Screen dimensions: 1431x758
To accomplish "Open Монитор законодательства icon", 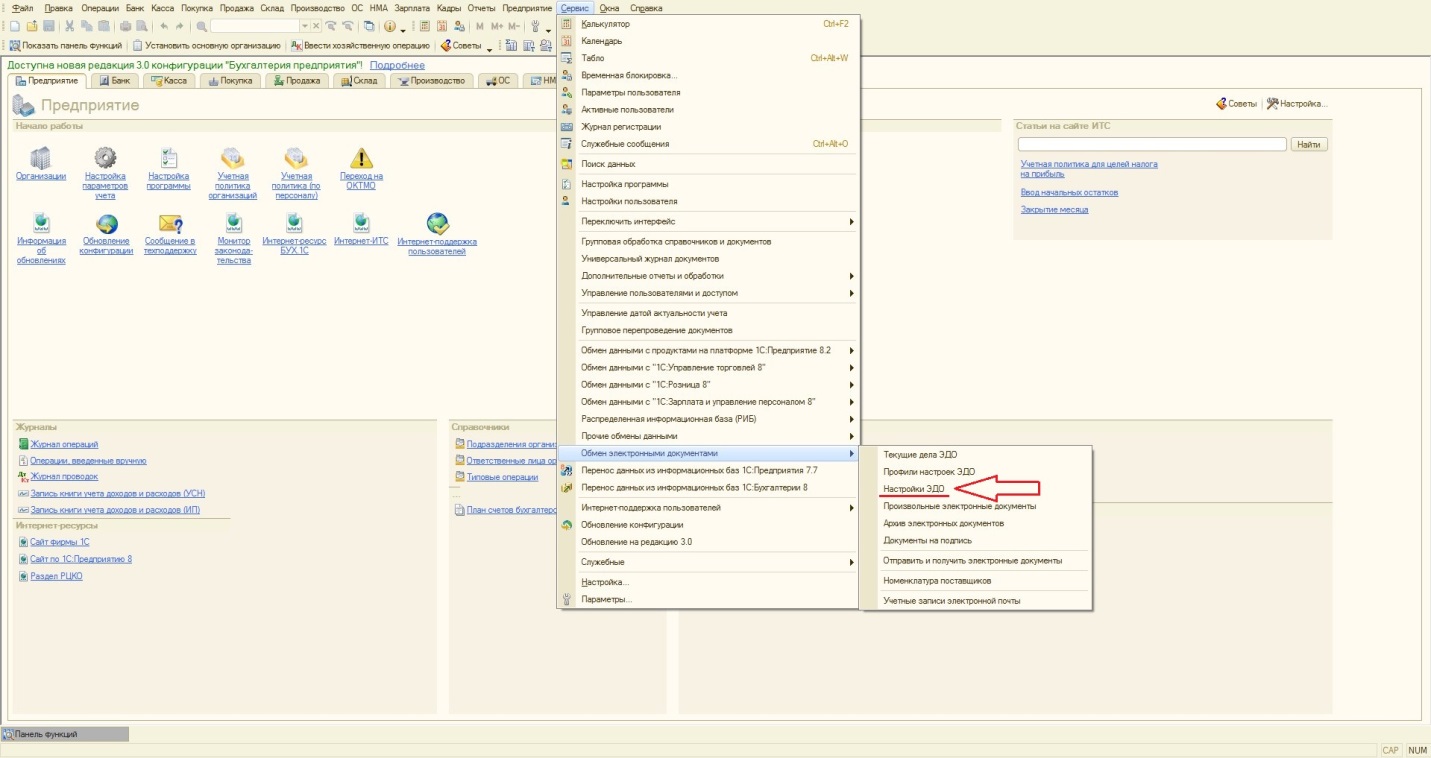I will 233,223.
